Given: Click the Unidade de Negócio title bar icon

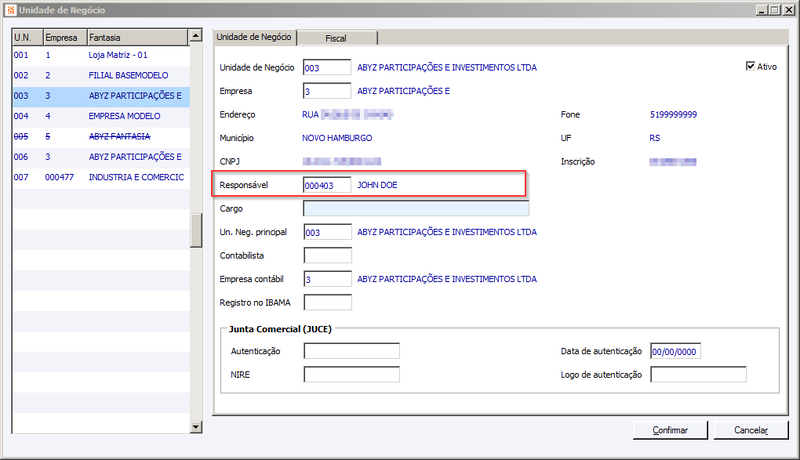Looking at the screenshot, I should point(11,10).
